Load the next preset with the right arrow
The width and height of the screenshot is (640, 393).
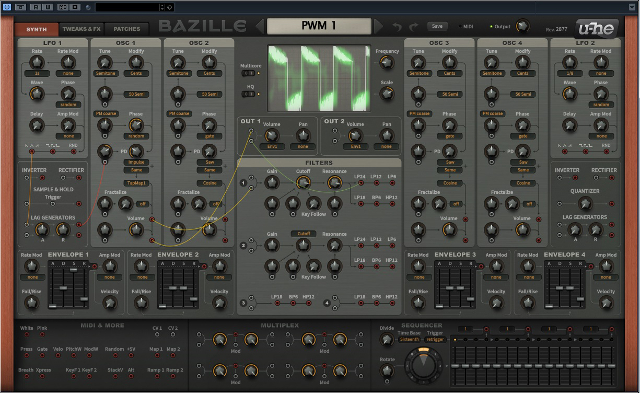(378, 27)
